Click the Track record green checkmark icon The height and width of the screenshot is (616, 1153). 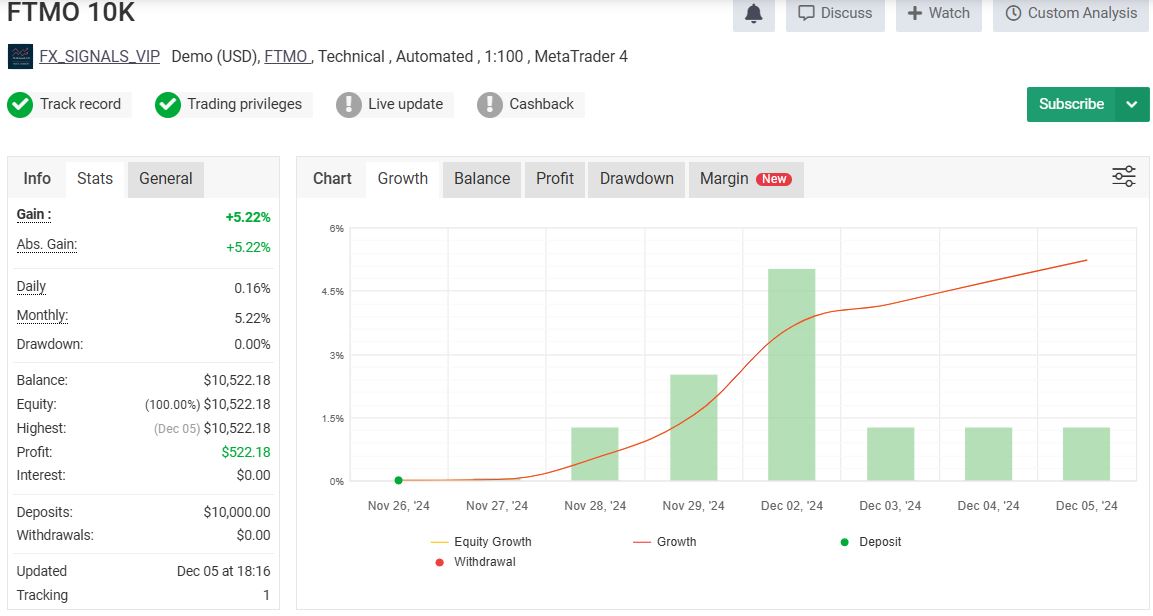(x=20, y=104)
